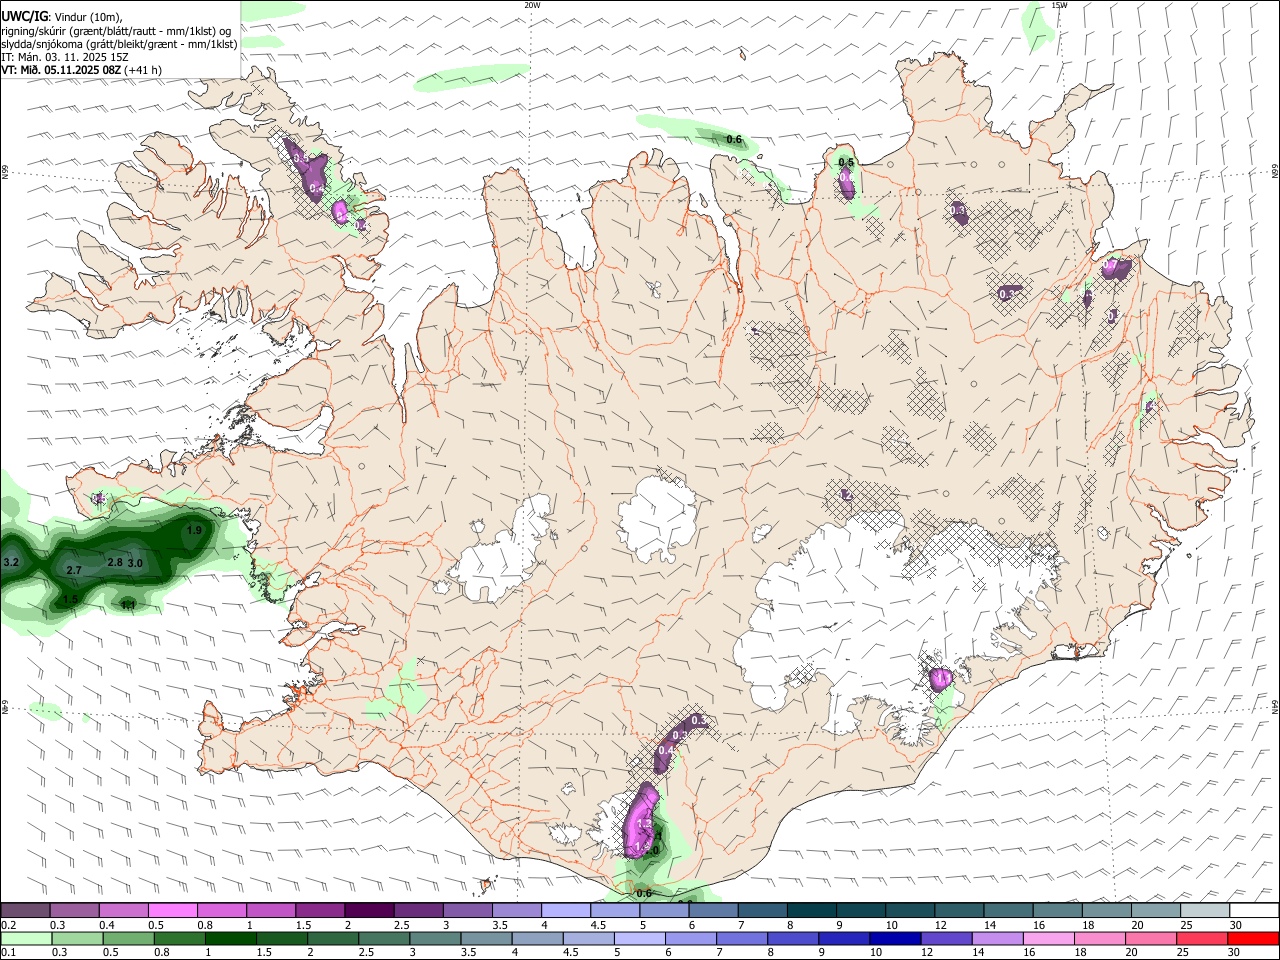Click the '0.1' label in the lower legend row
Image resolution: width=1280 pixels, height=960 pixels.
tap(9, 953)
